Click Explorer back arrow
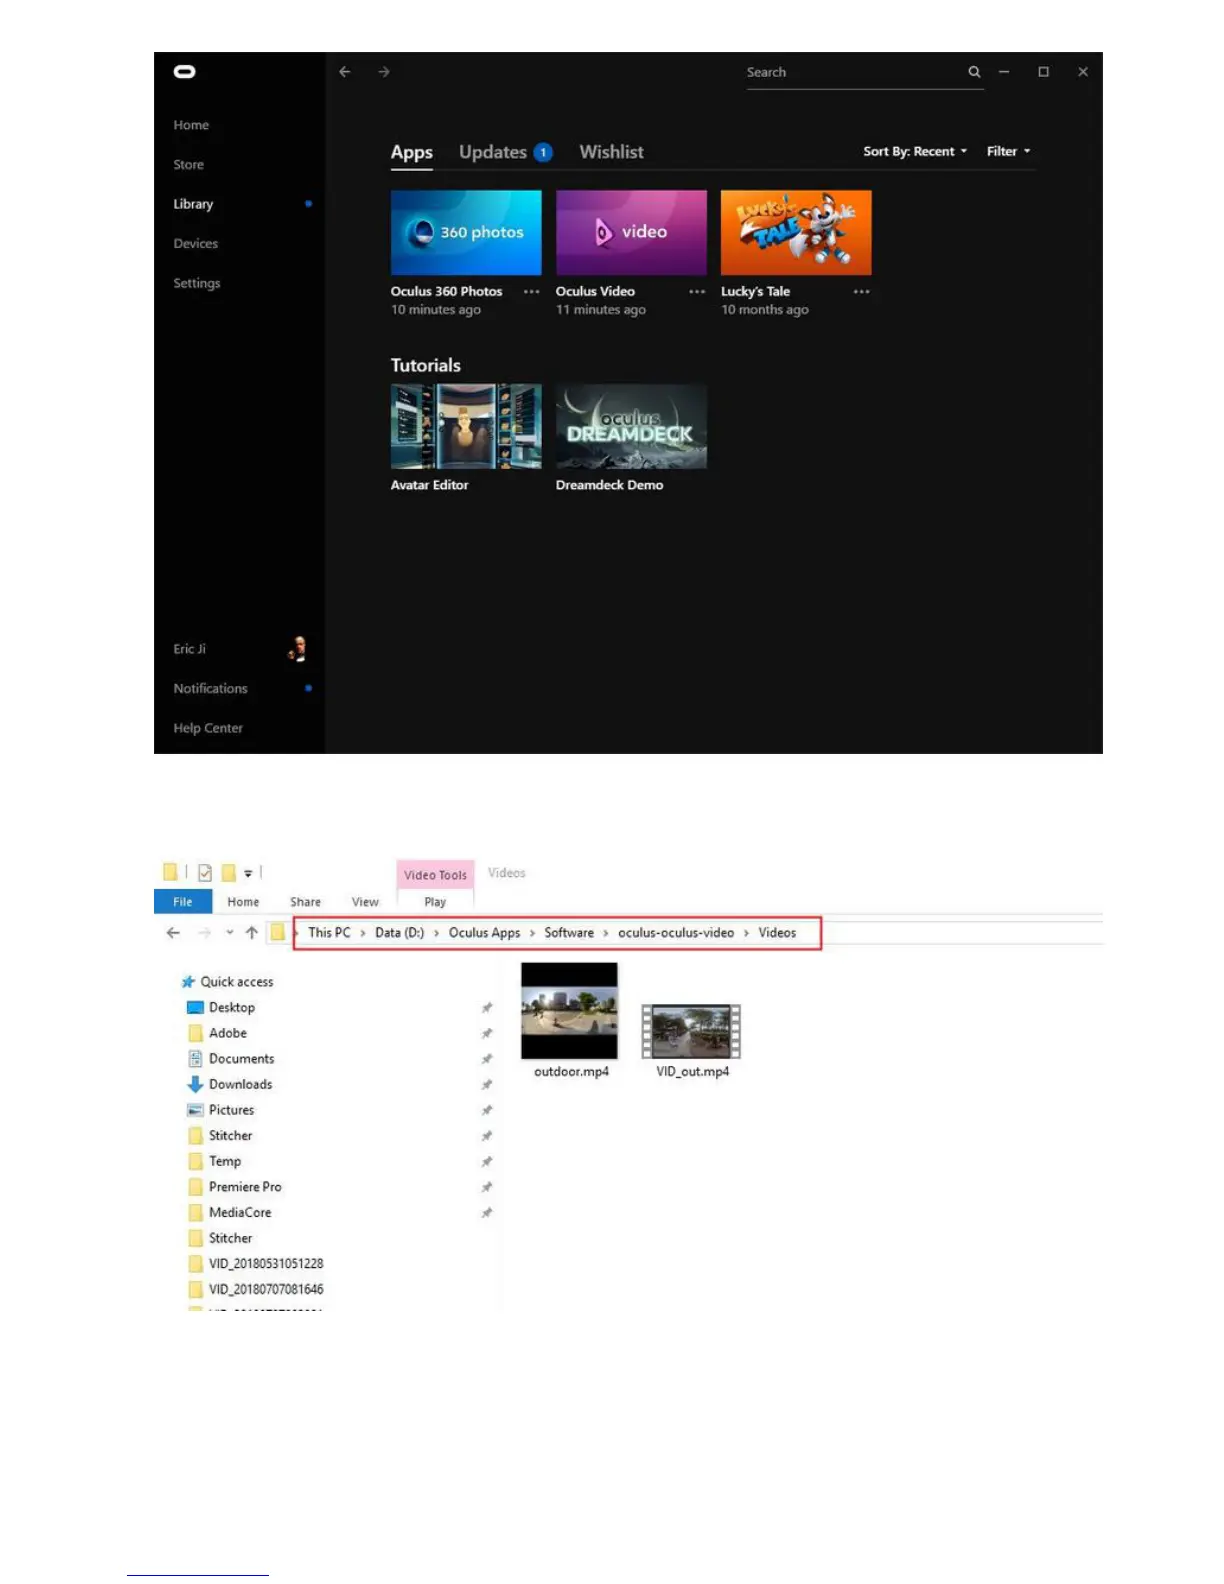Viewport: 1224px width, 1584px height. [x=173, y=933]
